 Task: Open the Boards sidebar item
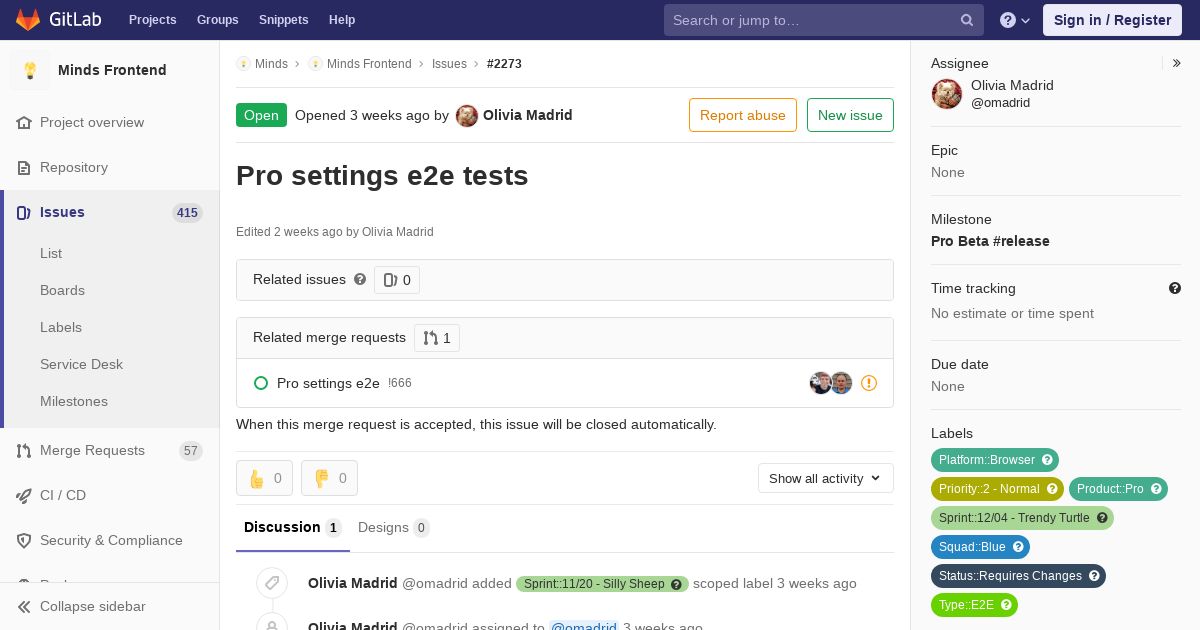(x=62, y=290)
